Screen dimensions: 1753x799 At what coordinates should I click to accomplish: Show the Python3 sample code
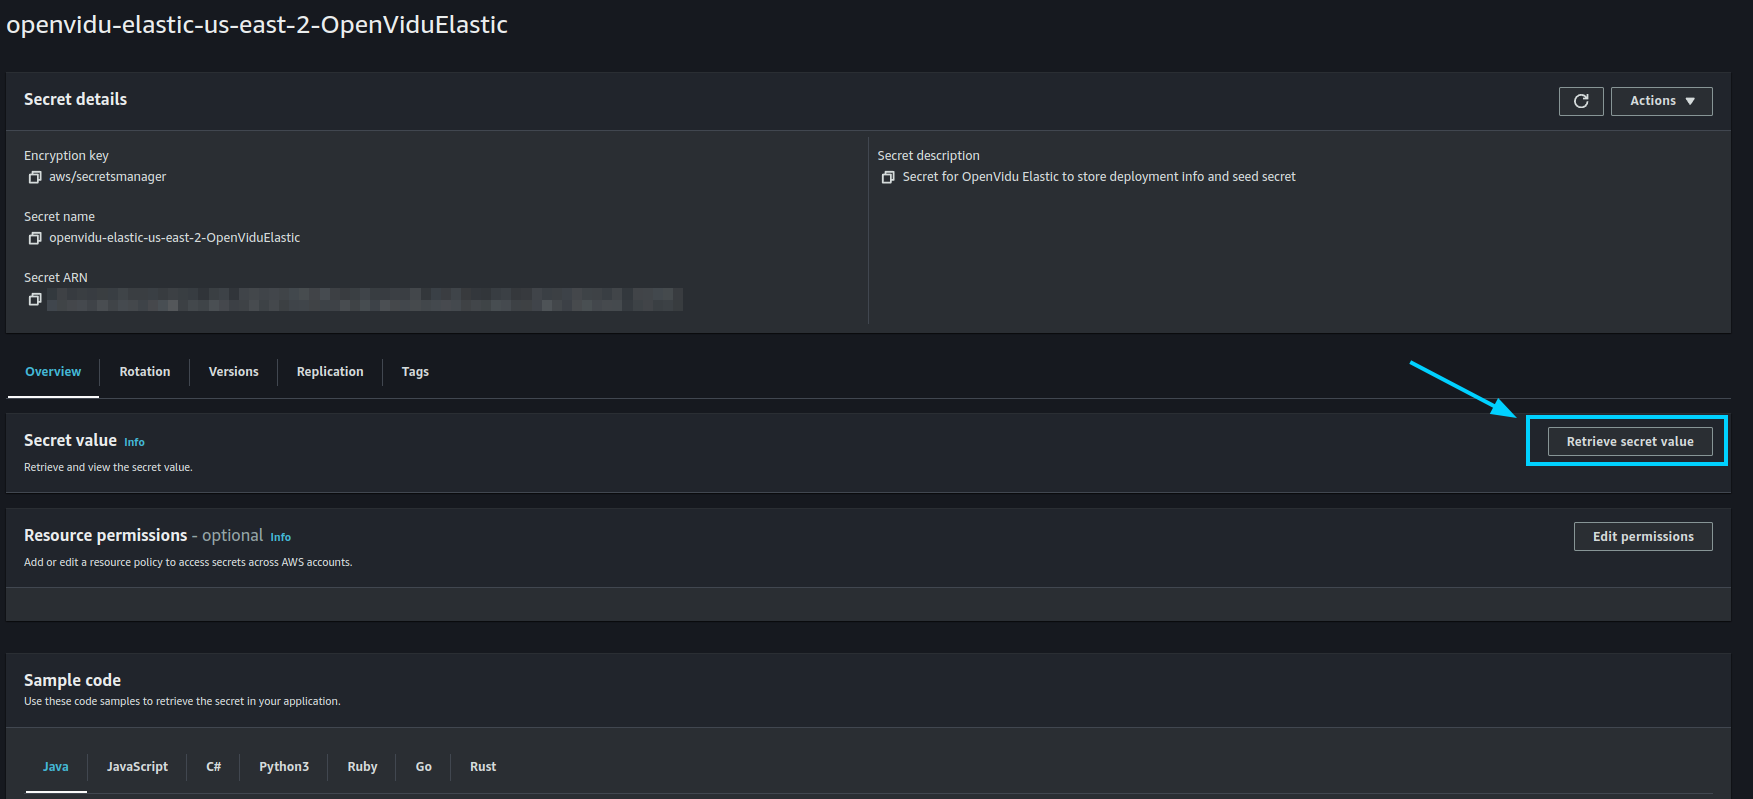click(284, 767)
